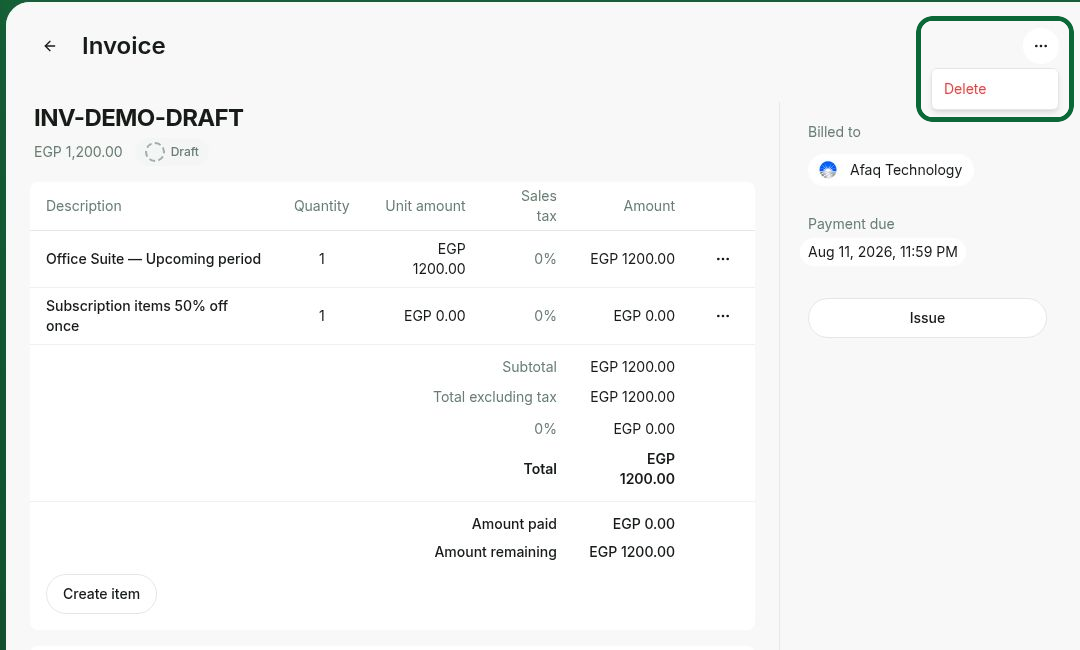Viewport: 1080px width, 650px height.
Task: Open the invoice more-options menu at top right
Action: [x=1041, y=46]
